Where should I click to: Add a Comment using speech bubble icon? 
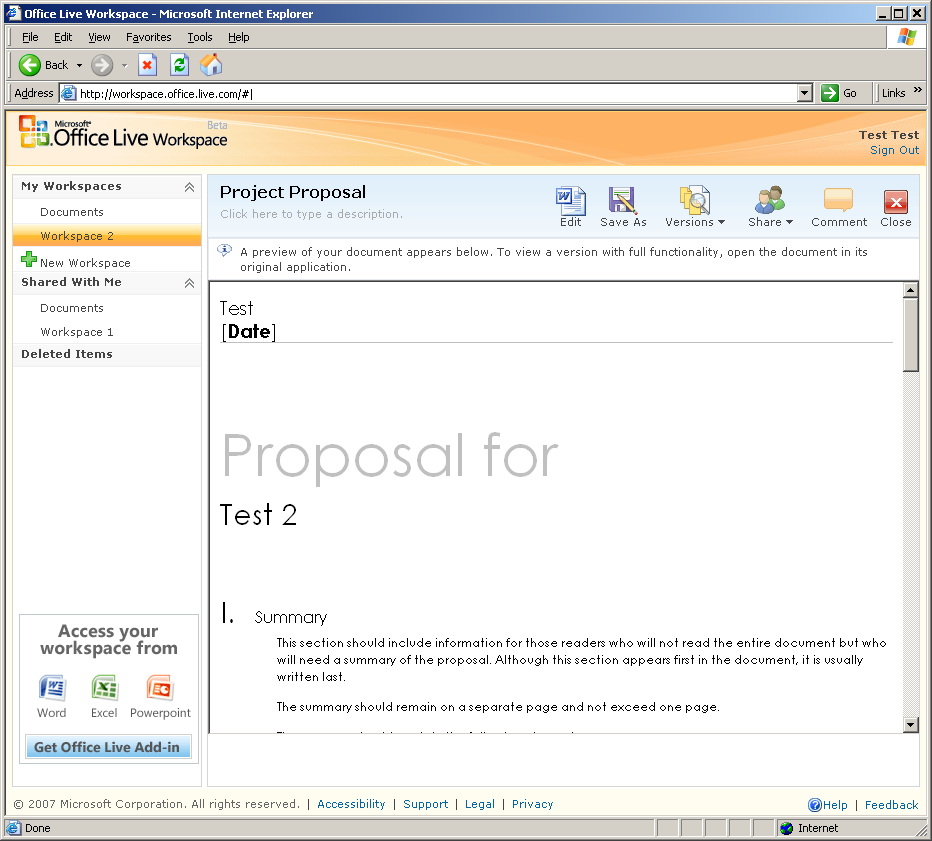(x=838, y=200)
